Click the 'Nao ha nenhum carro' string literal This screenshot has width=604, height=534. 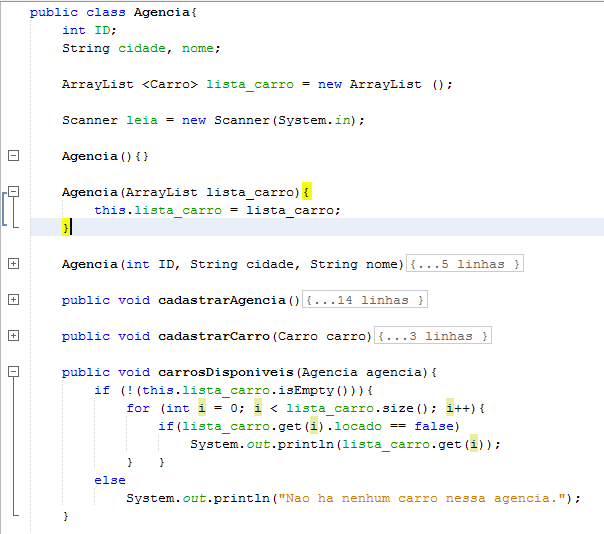[x=422, y=498]
